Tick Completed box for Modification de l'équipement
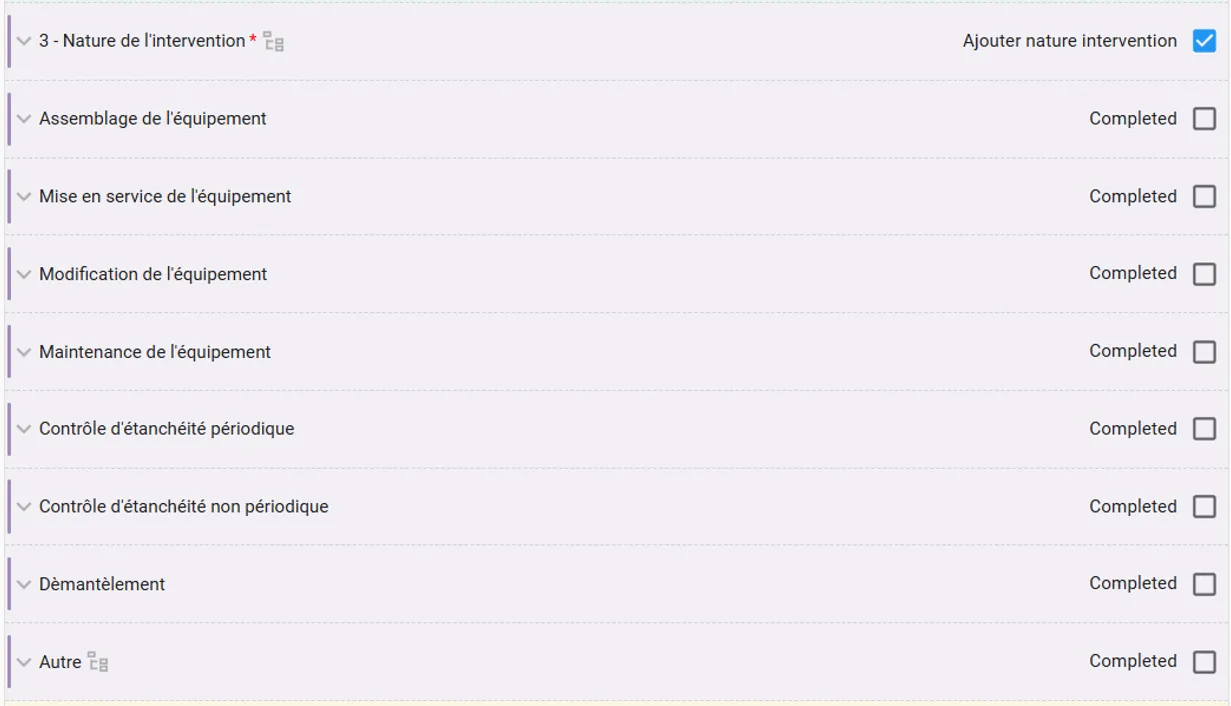The image size is (1231, 706). pos(1204,274)
